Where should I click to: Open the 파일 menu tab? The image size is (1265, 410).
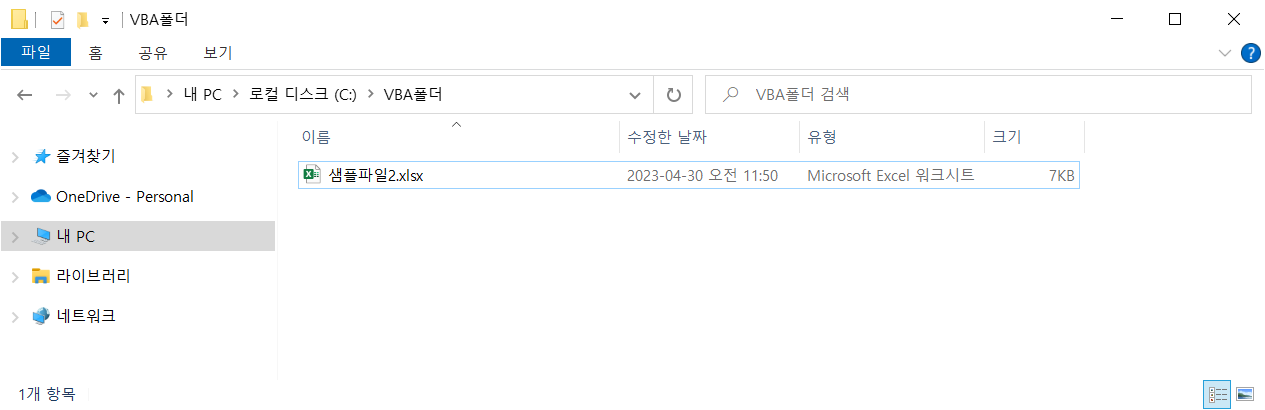[x=36, y=53]
